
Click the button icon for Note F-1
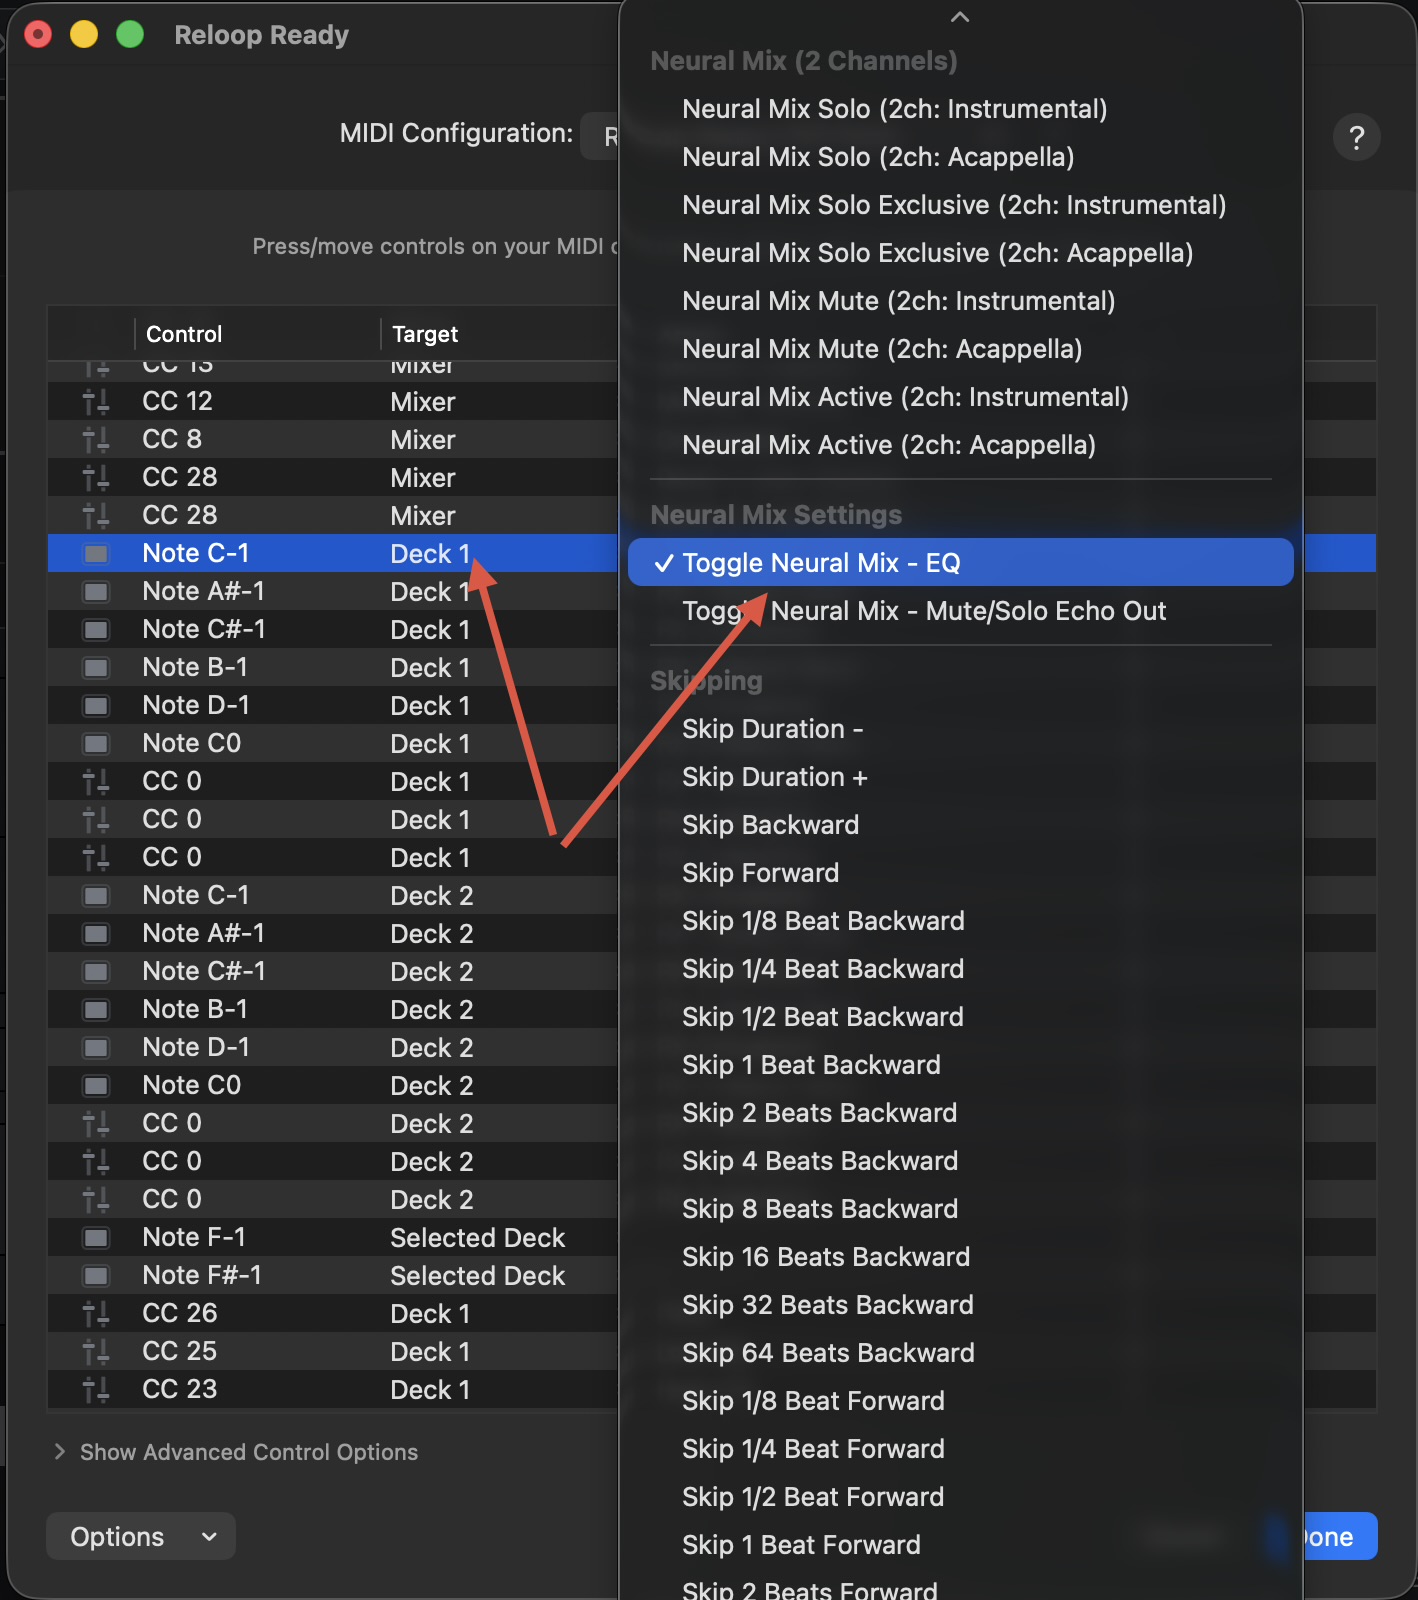point(96,1238)
